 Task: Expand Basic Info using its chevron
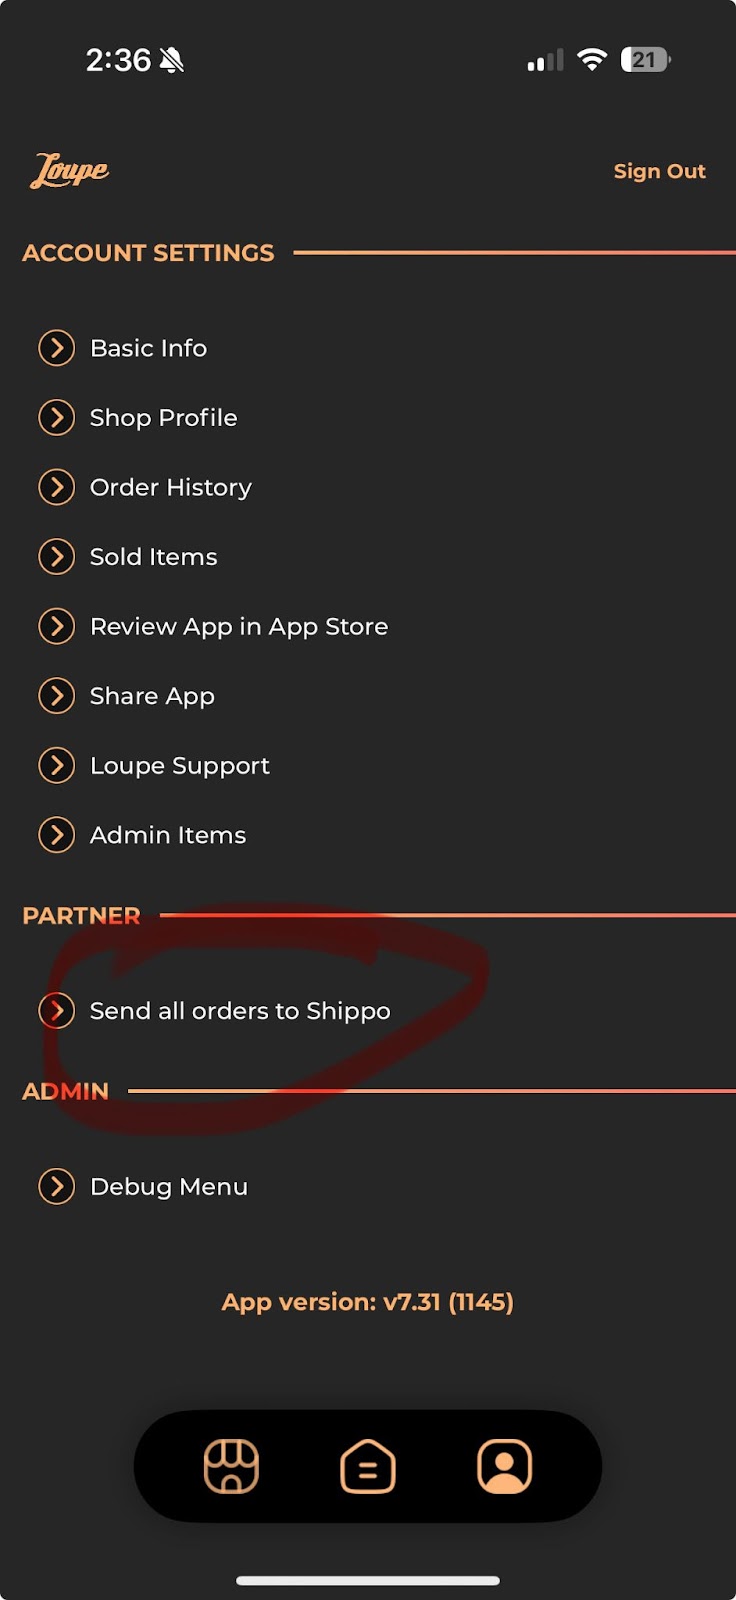click(x=57, y=348)
